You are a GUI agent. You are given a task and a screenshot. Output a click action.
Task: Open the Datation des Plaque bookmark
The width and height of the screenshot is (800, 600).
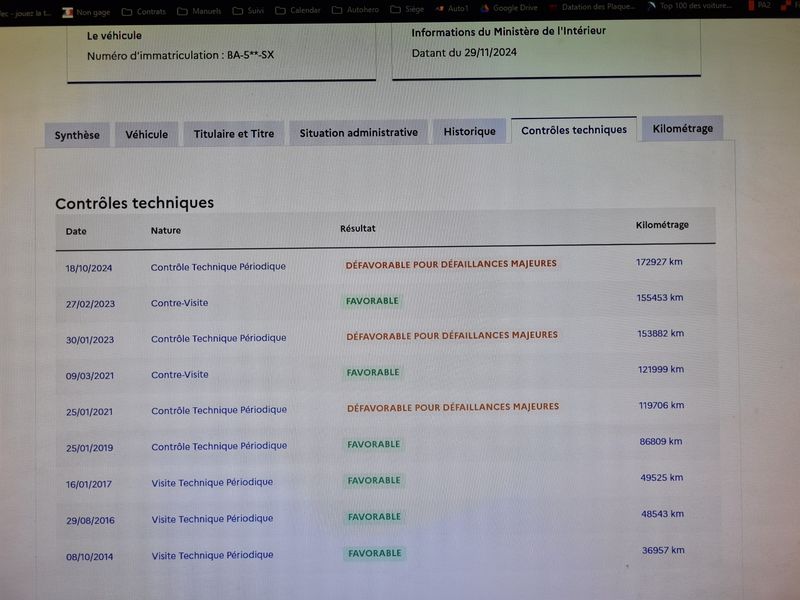[592, 7]
